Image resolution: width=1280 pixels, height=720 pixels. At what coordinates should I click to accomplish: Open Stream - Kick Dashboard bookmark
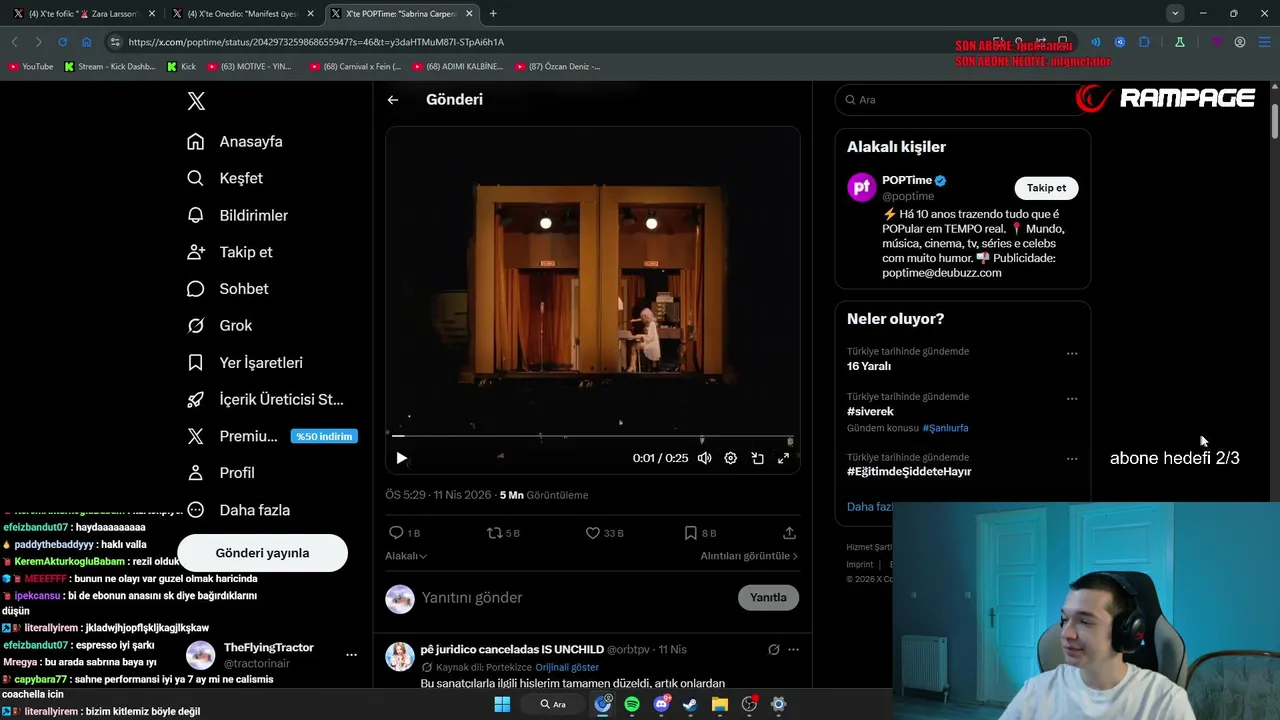coord(110,66)
